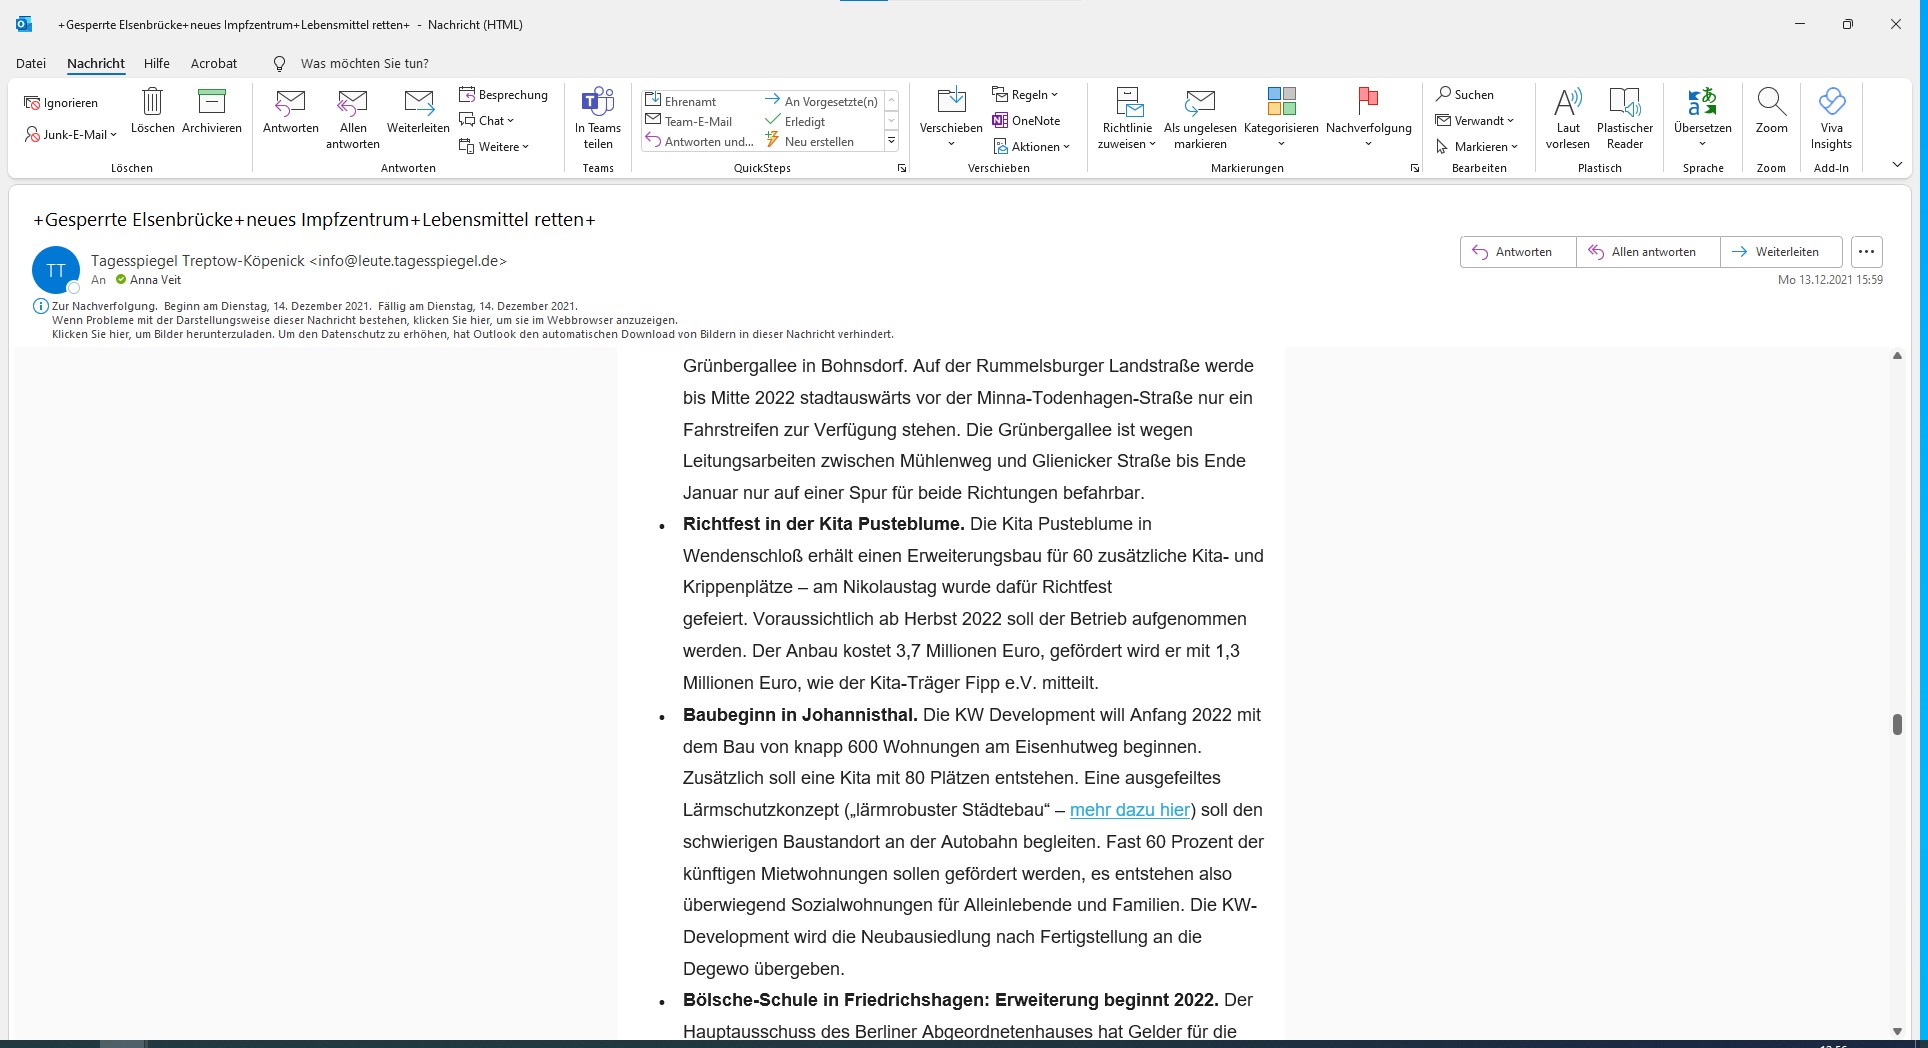Choose Neu erstellen quick step
The width and height of the screenshot is (1928, 1048).
click(x=810, y=141)
